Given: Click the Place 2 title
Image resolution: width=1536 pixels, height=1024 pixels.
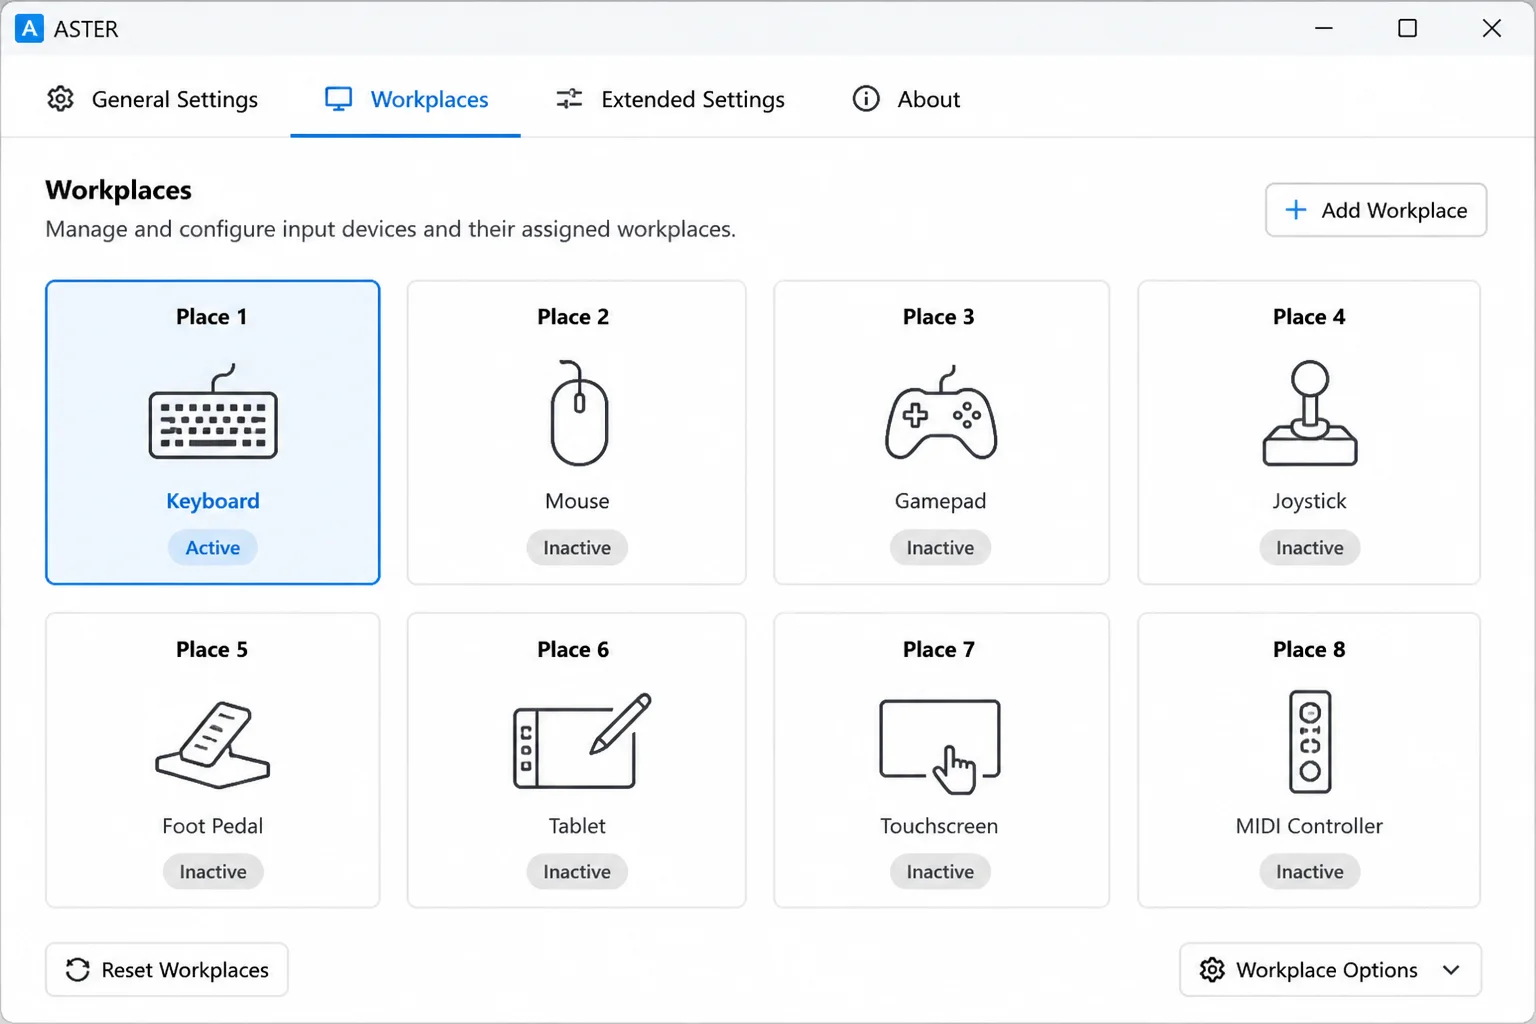Looking at the screenshot, I should tap(573, 317).
